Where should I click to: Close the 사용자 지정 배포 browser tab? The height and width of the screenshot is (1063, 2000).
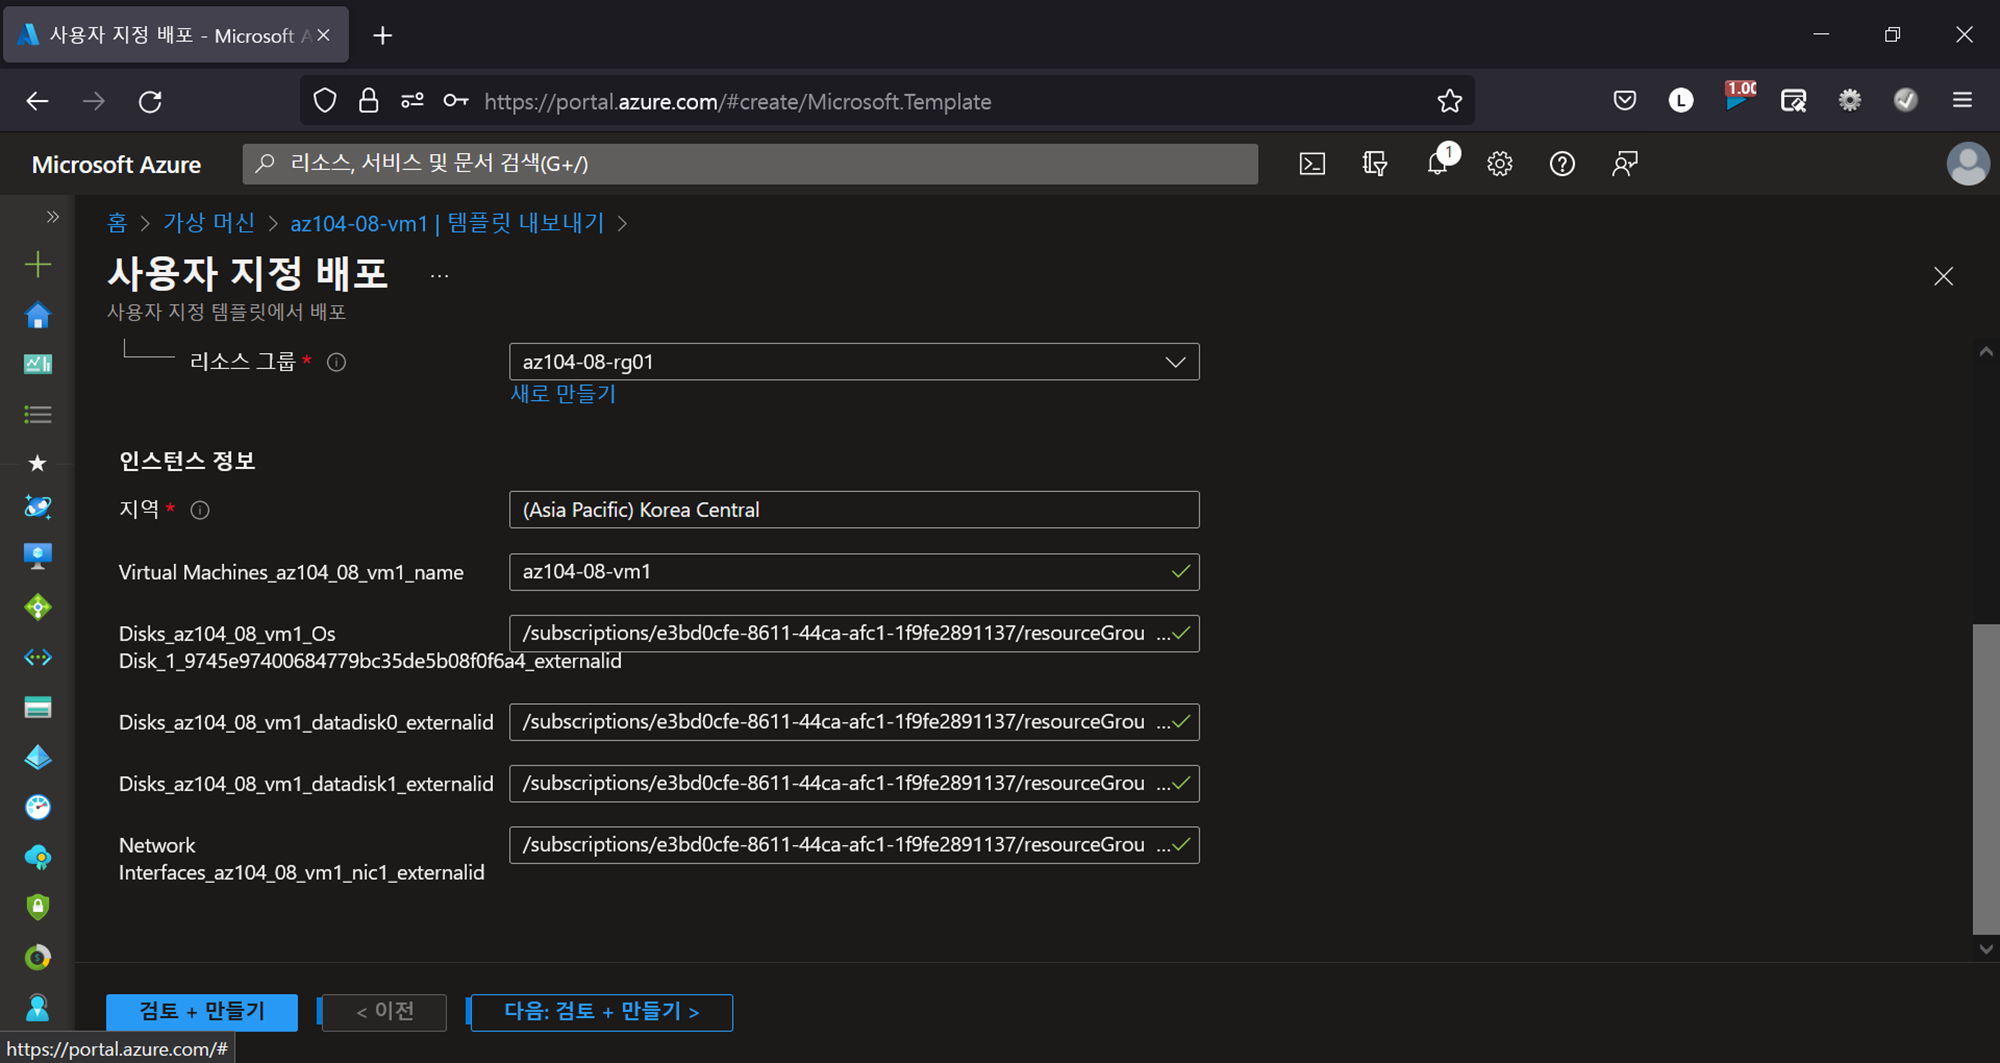coord(323,35)
